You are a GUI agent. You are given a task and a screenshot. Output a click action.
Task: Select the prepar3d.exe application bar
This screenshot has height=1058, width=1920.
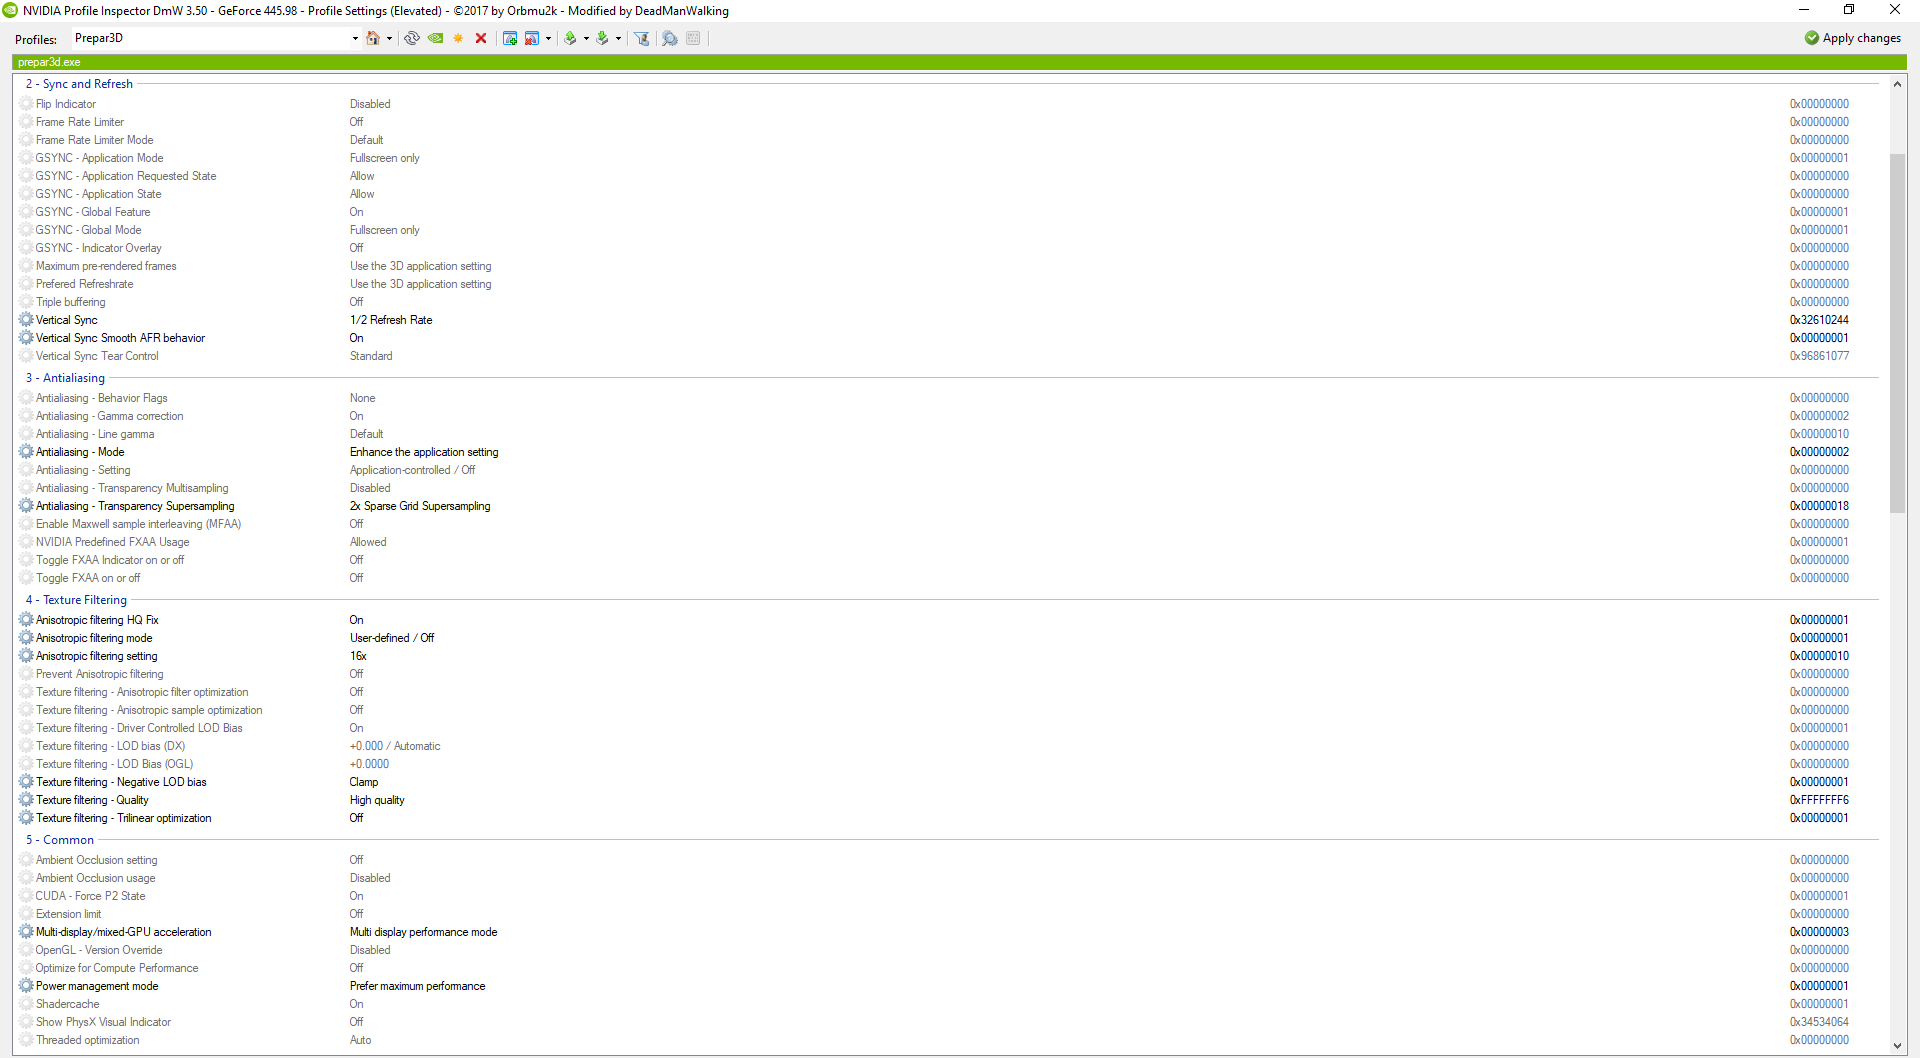click(x=959, y=62)
